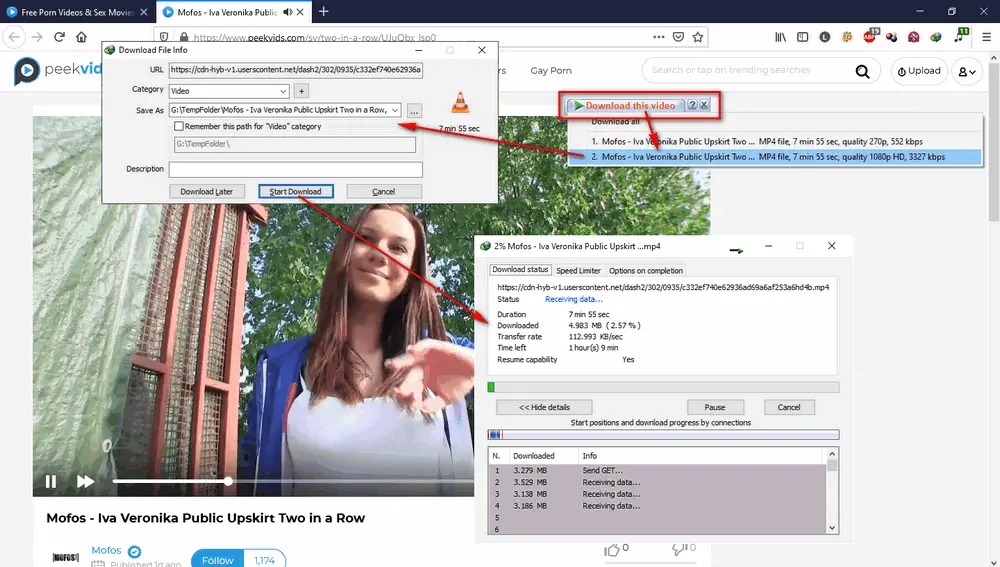Image resolution: width=1000 pixels, height=567 pixels.
Task: Open the Options on completion tab
Action: 645,270
